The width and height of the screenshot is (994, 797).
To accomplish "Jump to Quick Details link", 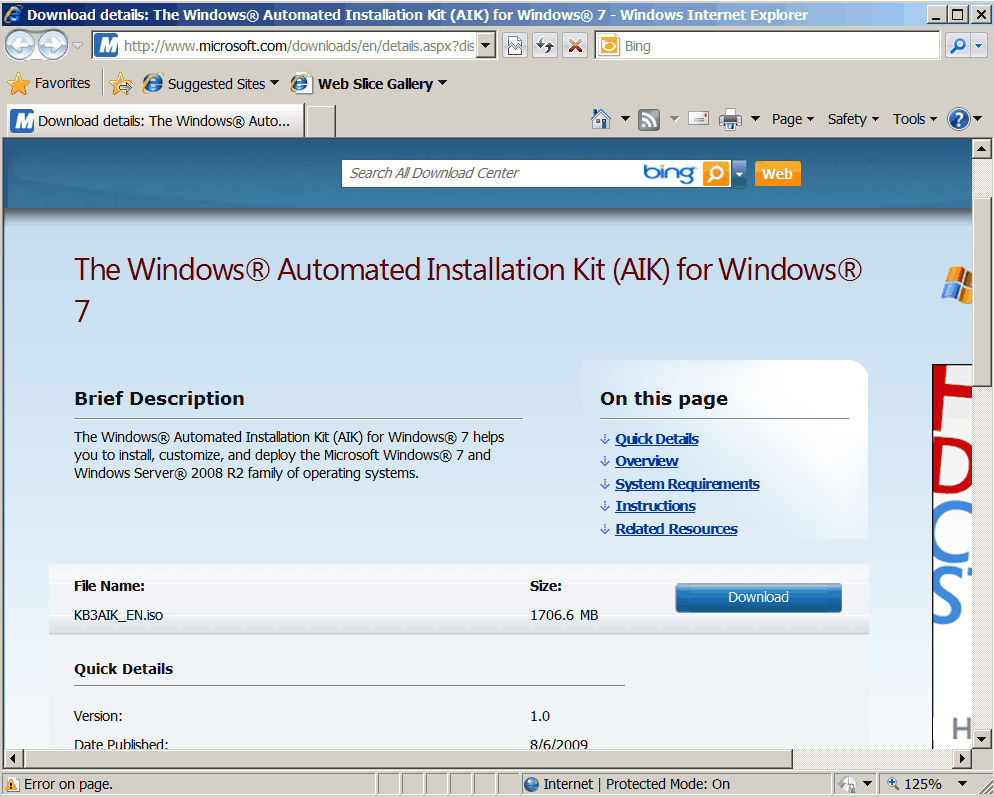I will pos(657,439).
